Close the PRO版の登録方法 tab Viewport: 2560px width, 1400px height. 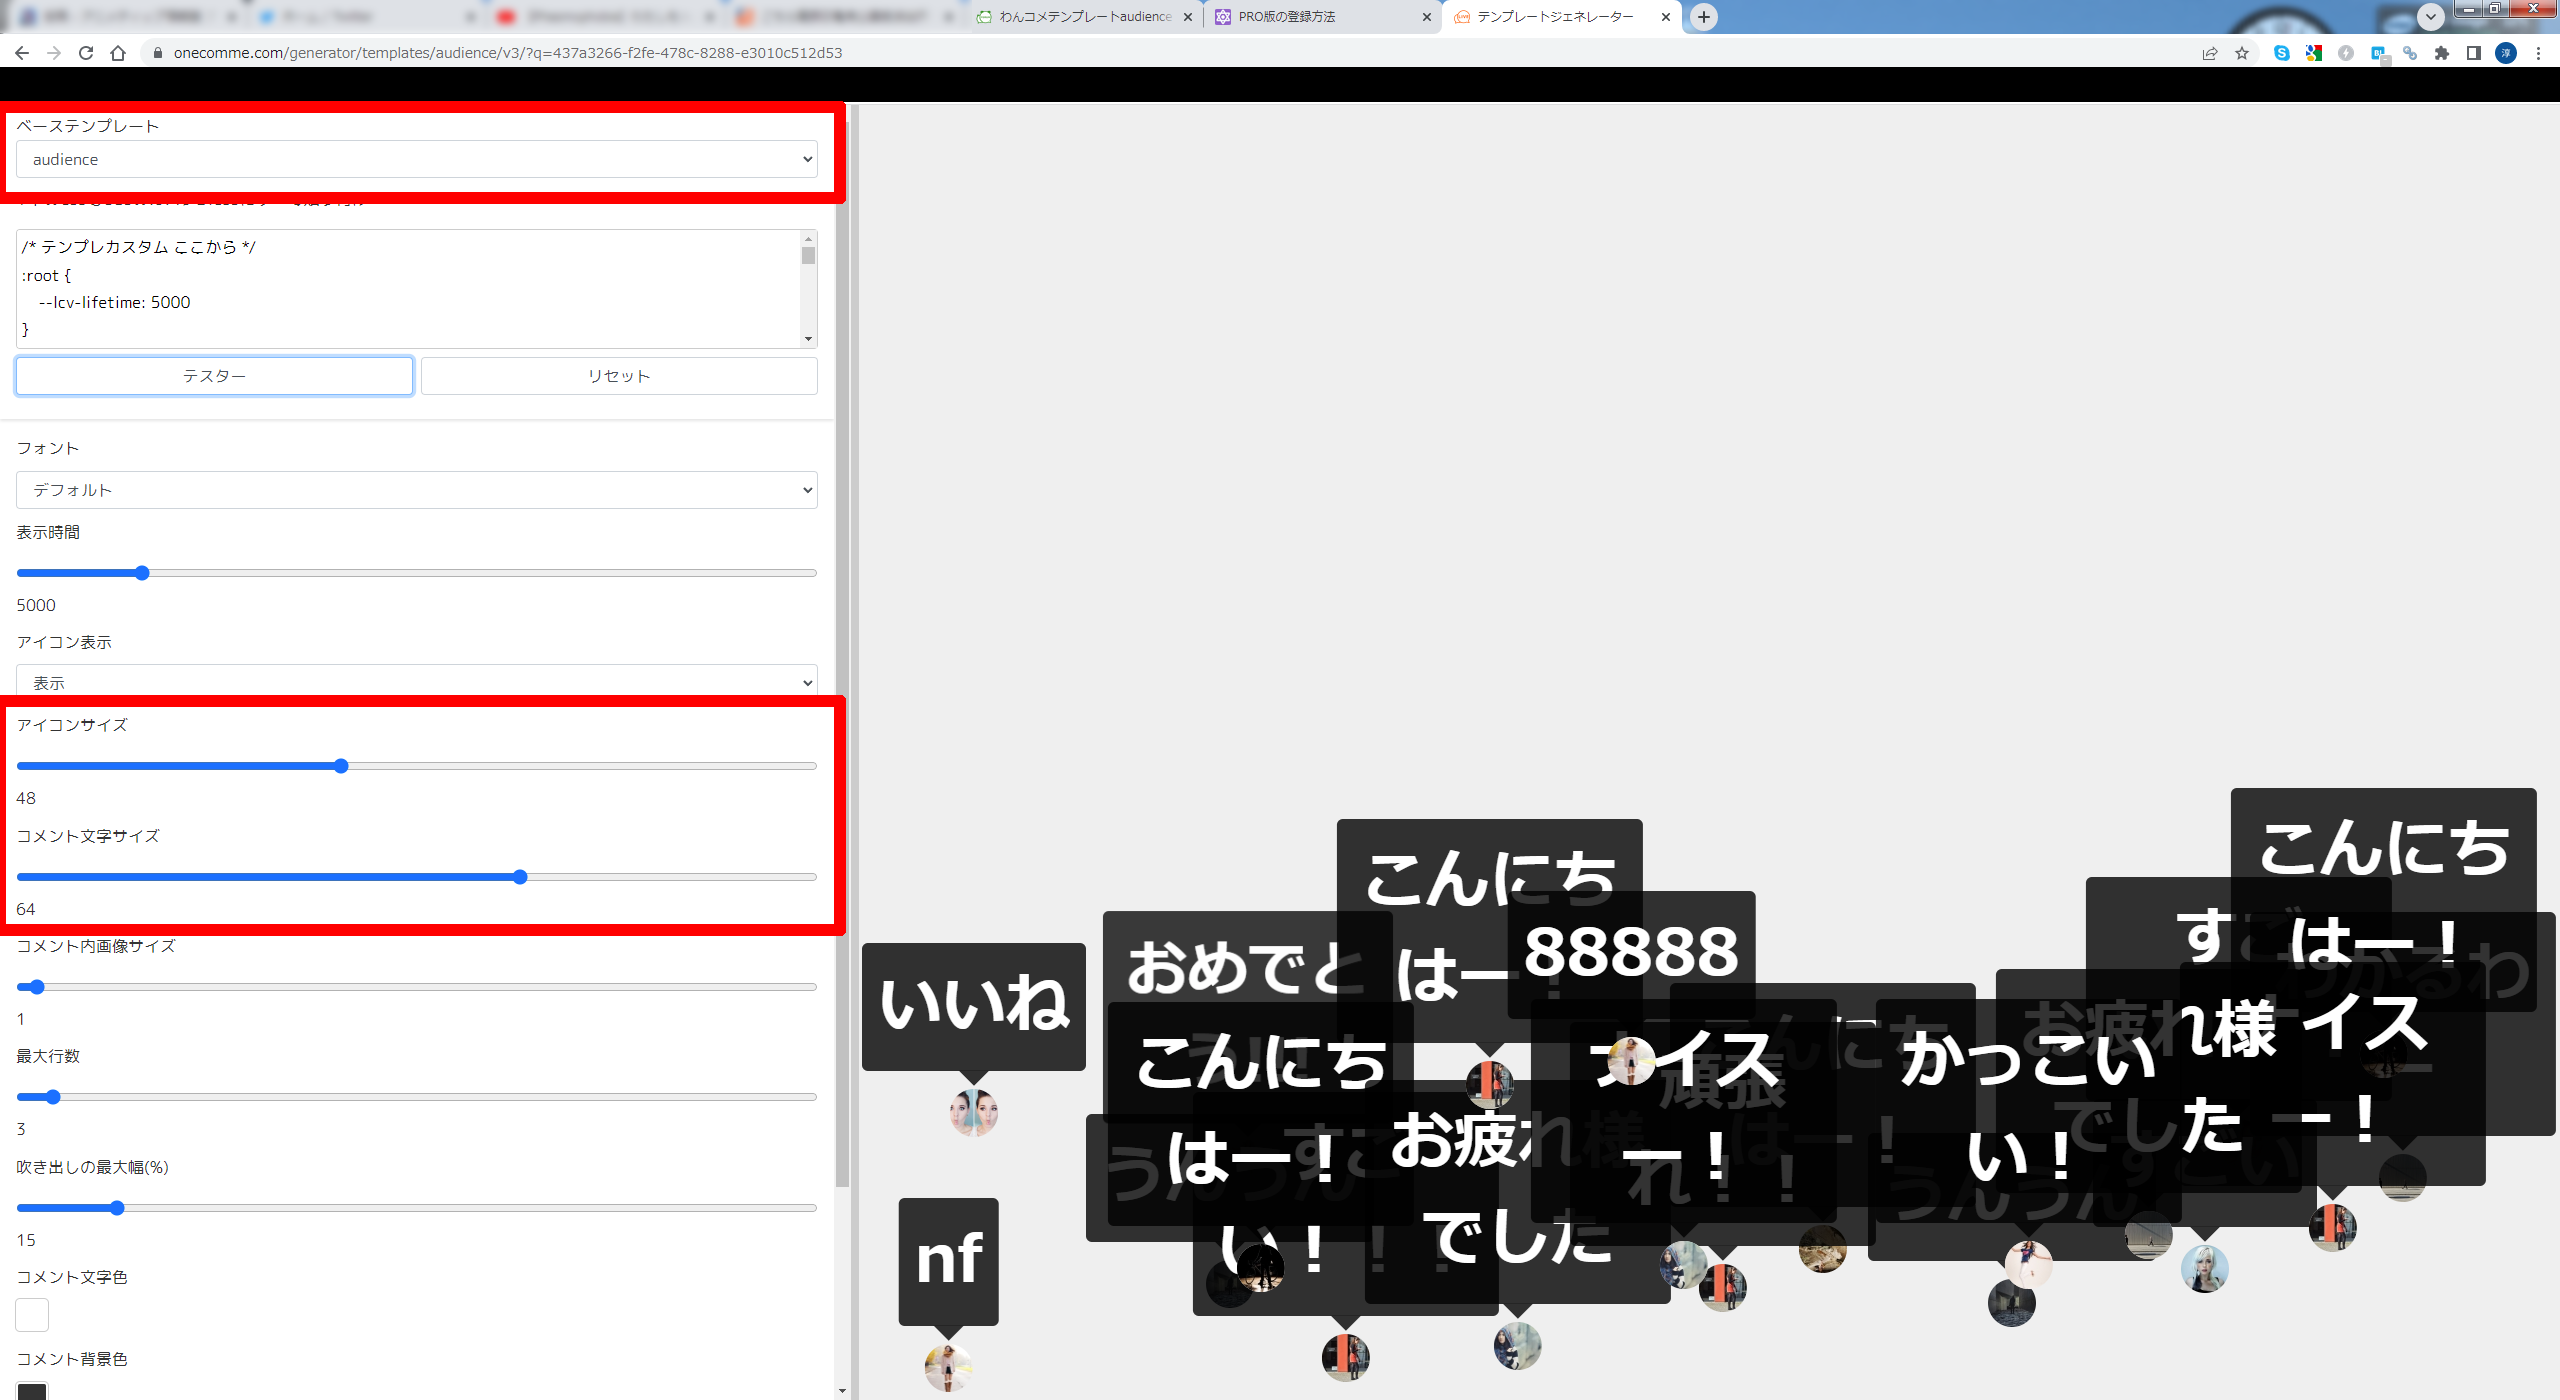click(x=1427, y=17)
